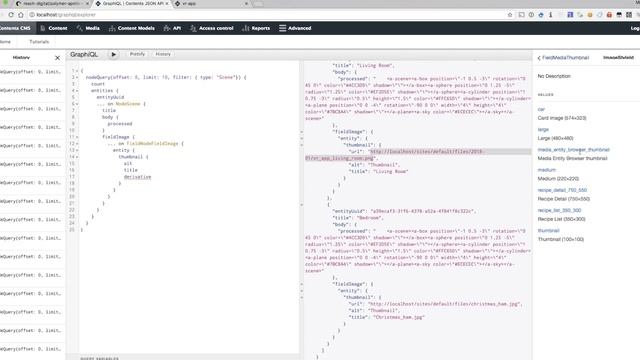This screenshot has height=360, width=640.
Task: Click the Contenta CMS logo link
Action: pyautogui.click(x=15, y=28)
